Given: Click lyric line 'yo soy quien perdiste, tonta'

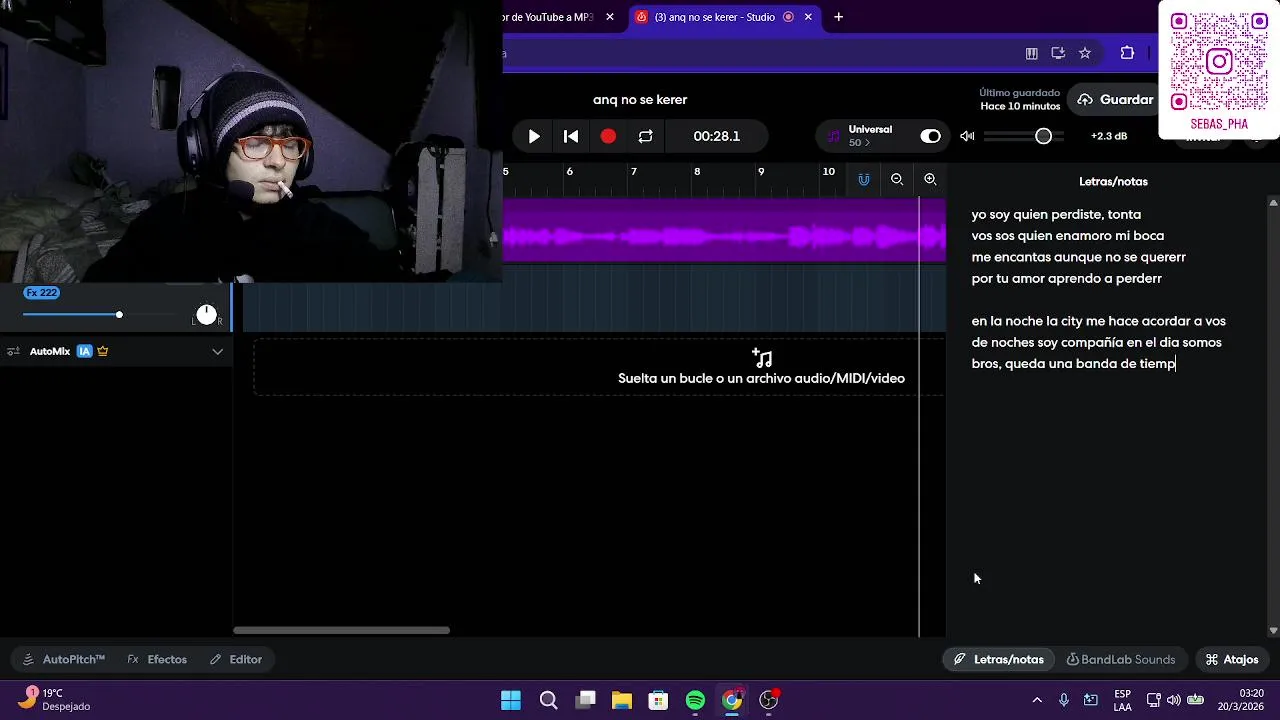Looking at the screenshot, I should pos(1056,214).
